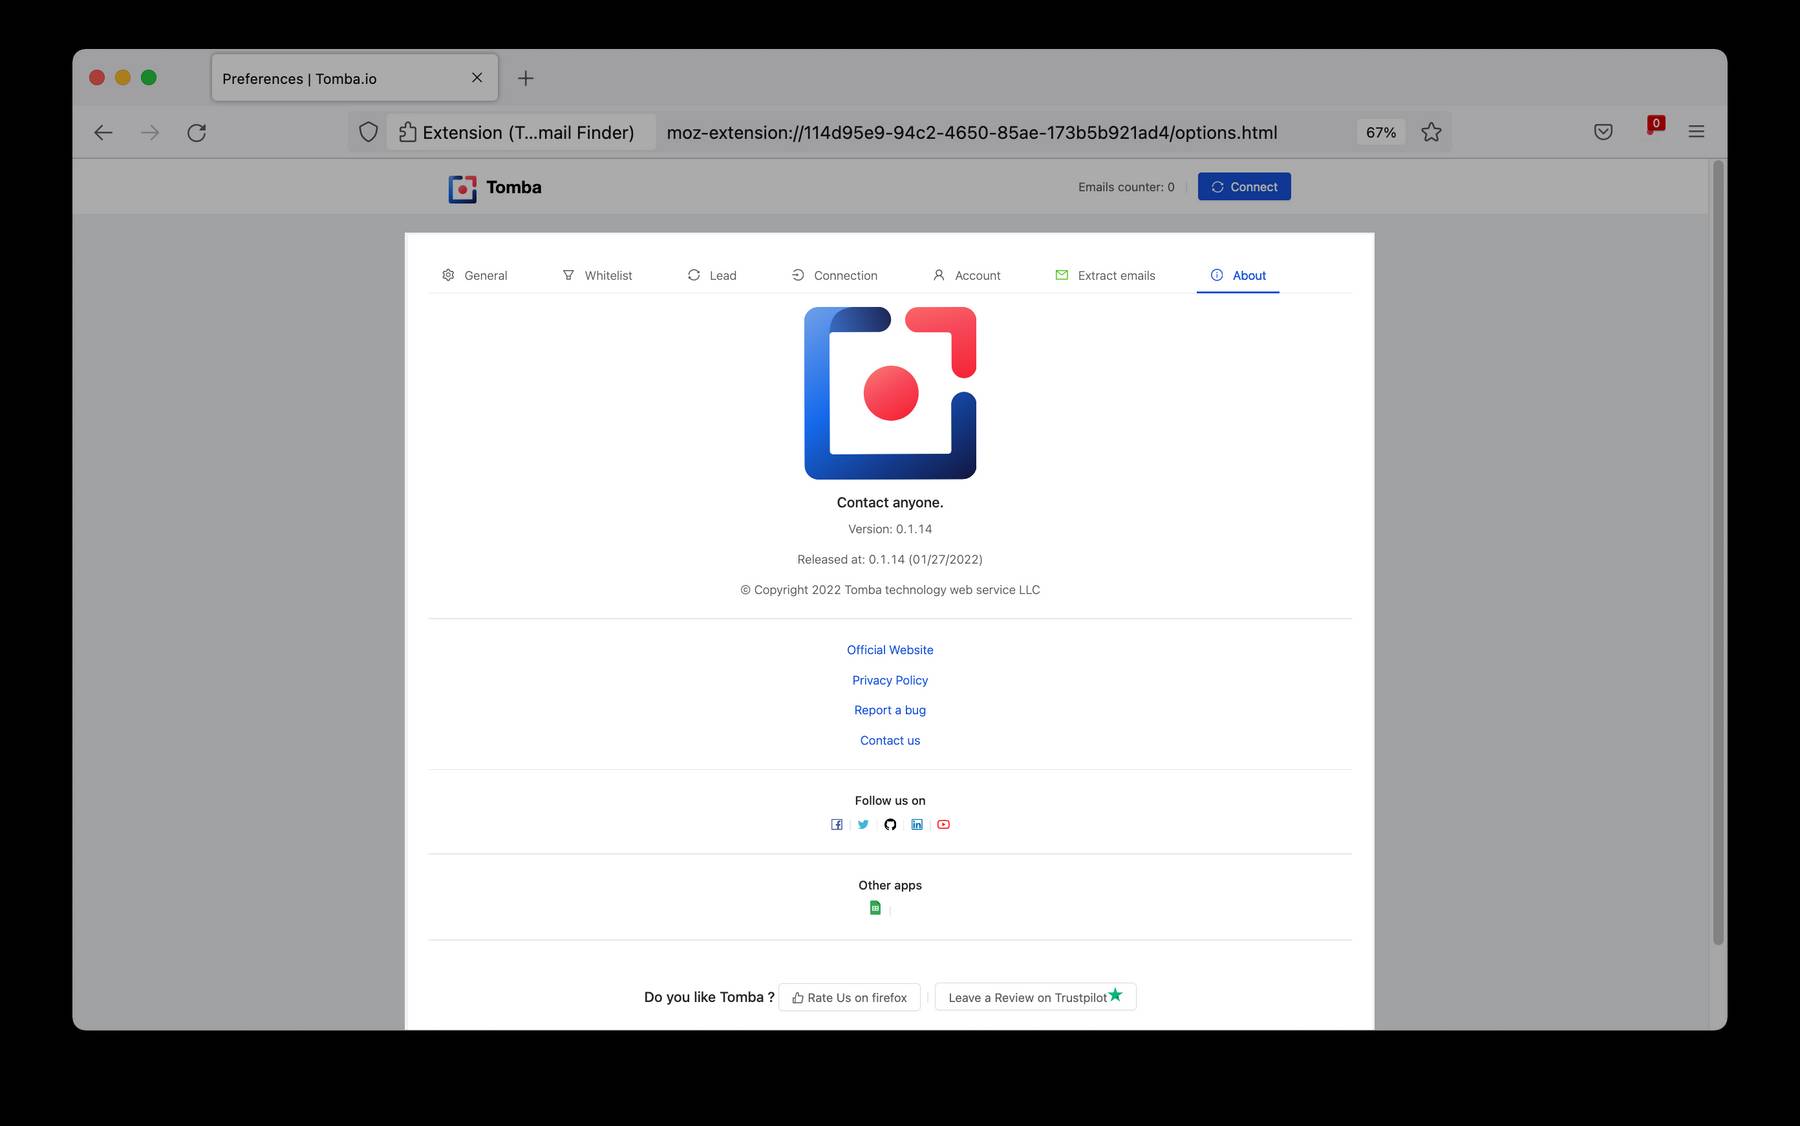Image resolution: width=1800 pixels, height=1126 pixels.
Task: Go back to previous page
Action: [x=103, y=132]
